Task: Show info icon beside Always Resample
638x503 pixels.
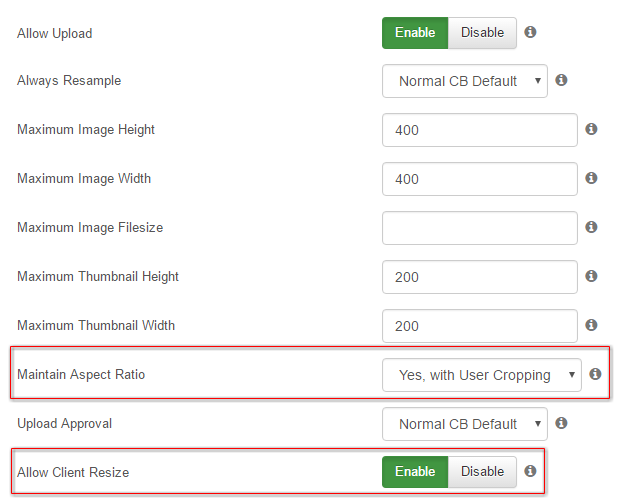Action: [x=561, y=80]
